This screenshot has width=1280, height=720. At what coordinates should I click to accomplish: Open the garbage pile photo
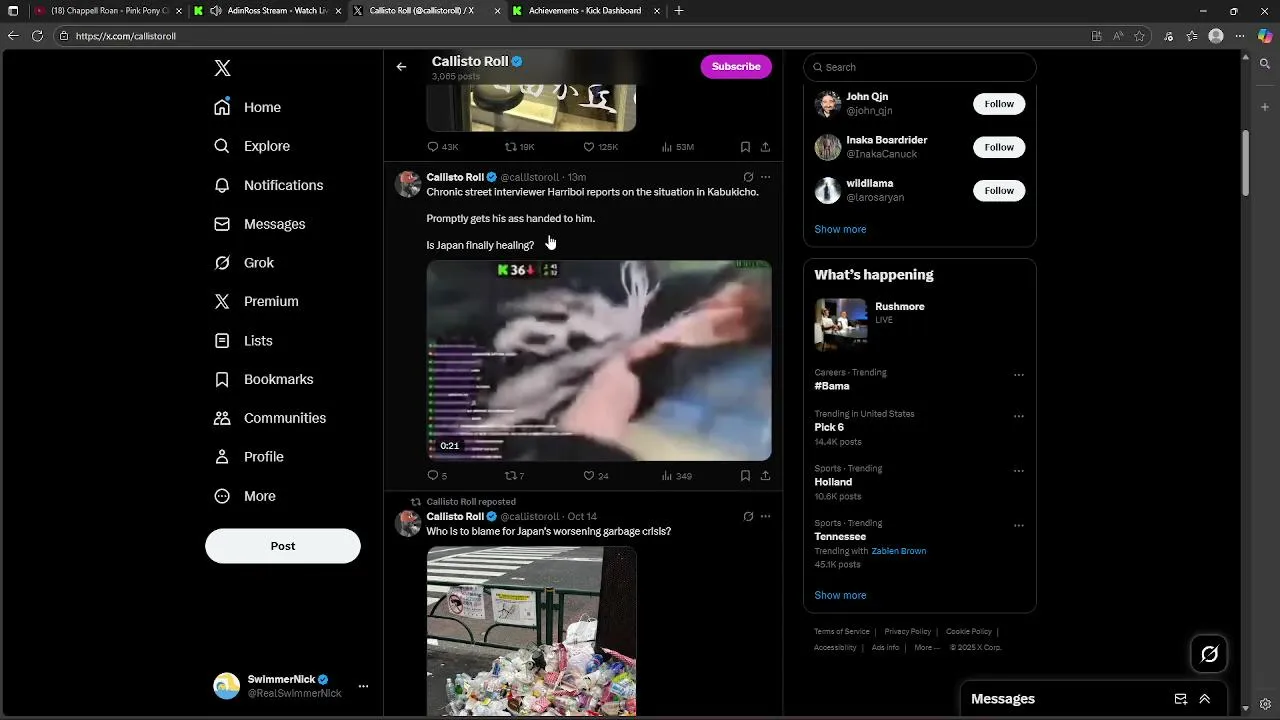(532, 631)
